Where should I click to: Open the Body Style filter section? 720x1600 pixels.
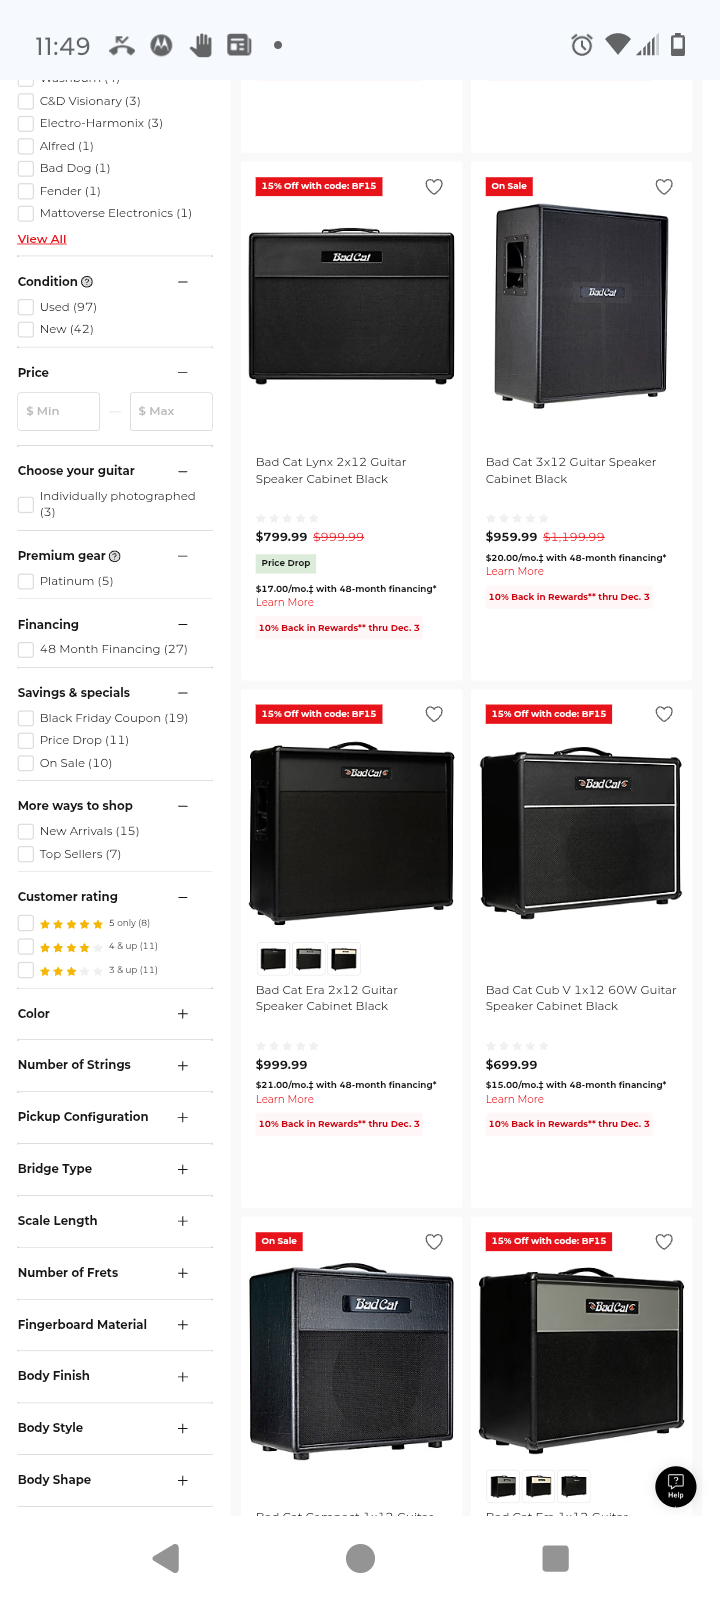(183, 1428)
